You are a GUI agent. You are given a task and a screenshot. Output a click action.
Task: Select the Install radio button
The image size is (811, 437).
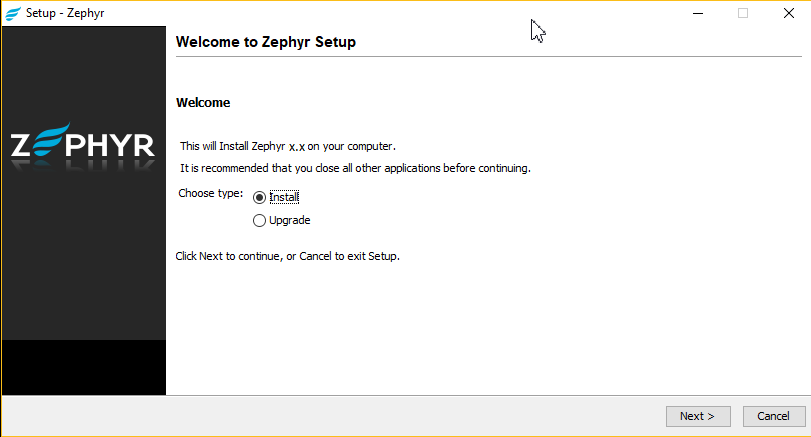coord(260,197)
